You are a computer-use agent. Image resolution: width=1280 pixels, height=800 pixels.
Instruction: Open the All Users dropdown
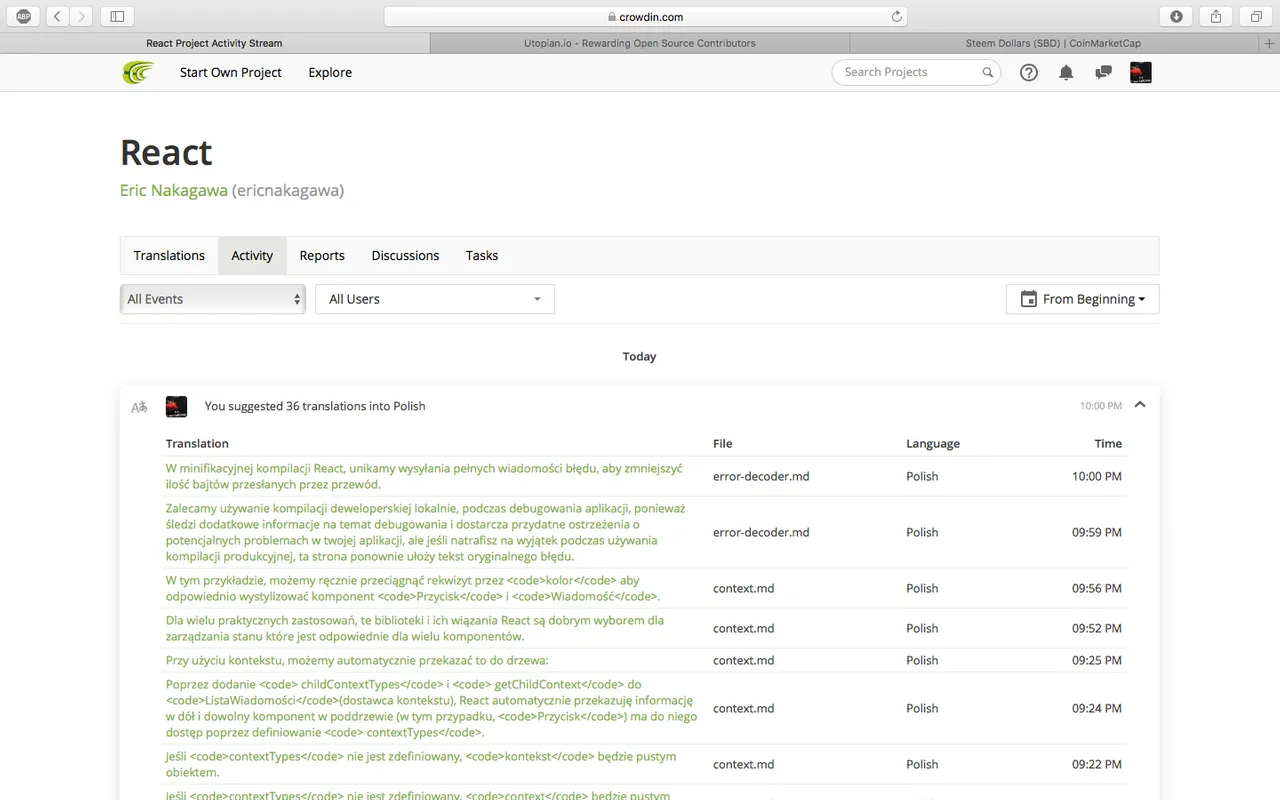click(x=435, y=299)
